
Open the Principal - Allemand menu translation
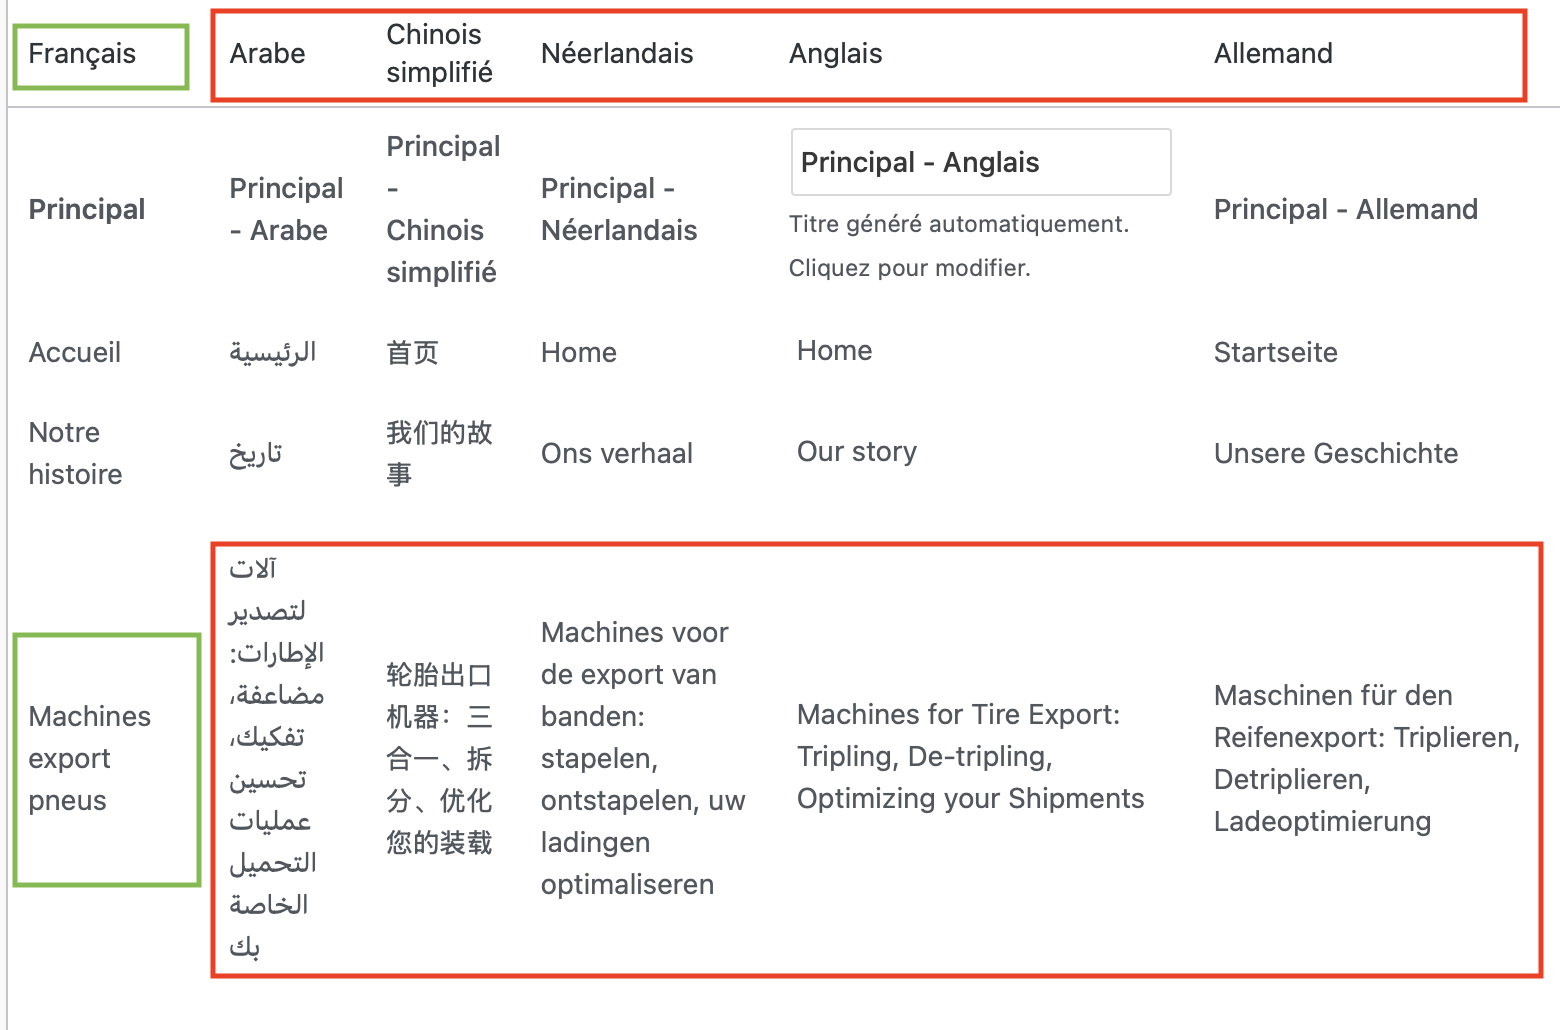pyautogui.click(x=1345, y=210)
